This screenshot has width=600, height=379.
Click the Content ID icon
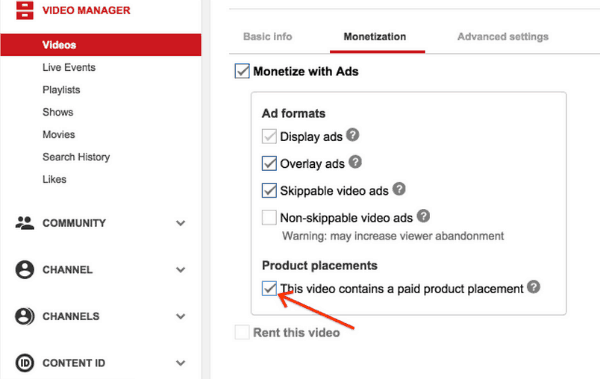tap(25, 363)
